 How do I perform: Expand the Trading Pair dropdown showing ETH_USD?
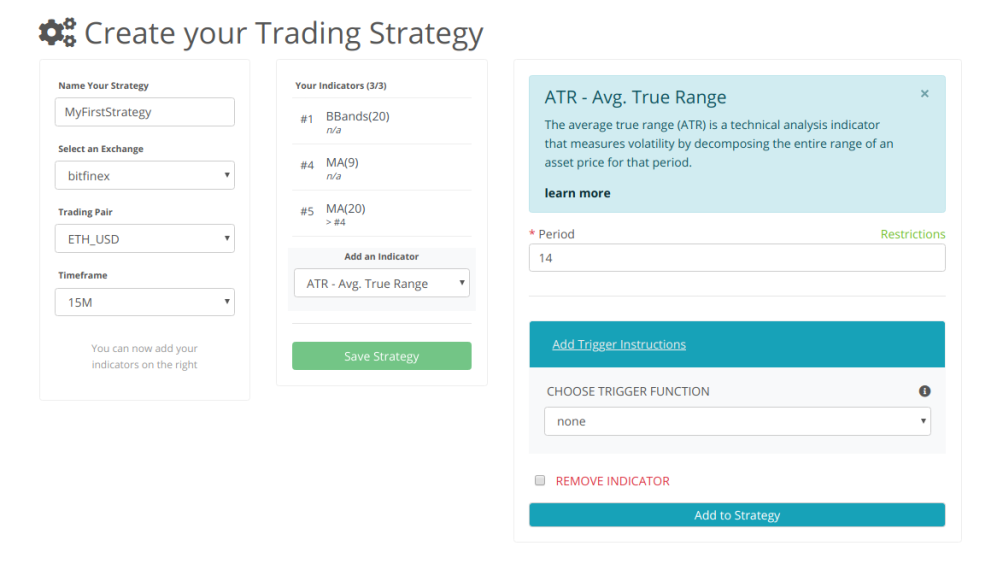point(145,239)
